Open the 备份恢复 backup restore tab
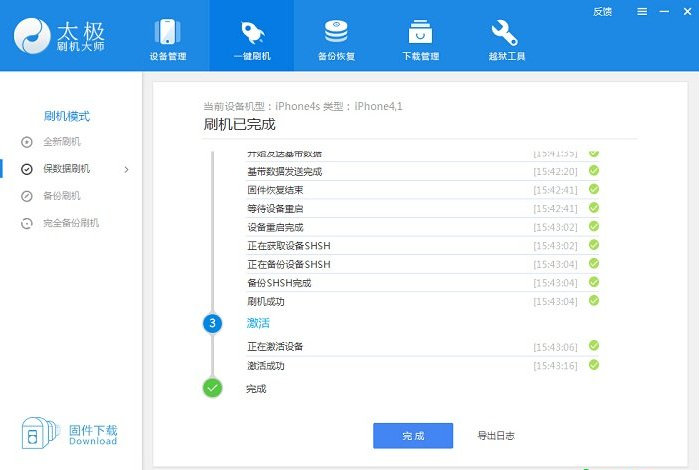This screenshot has height=470, width=700. [336, 39]
